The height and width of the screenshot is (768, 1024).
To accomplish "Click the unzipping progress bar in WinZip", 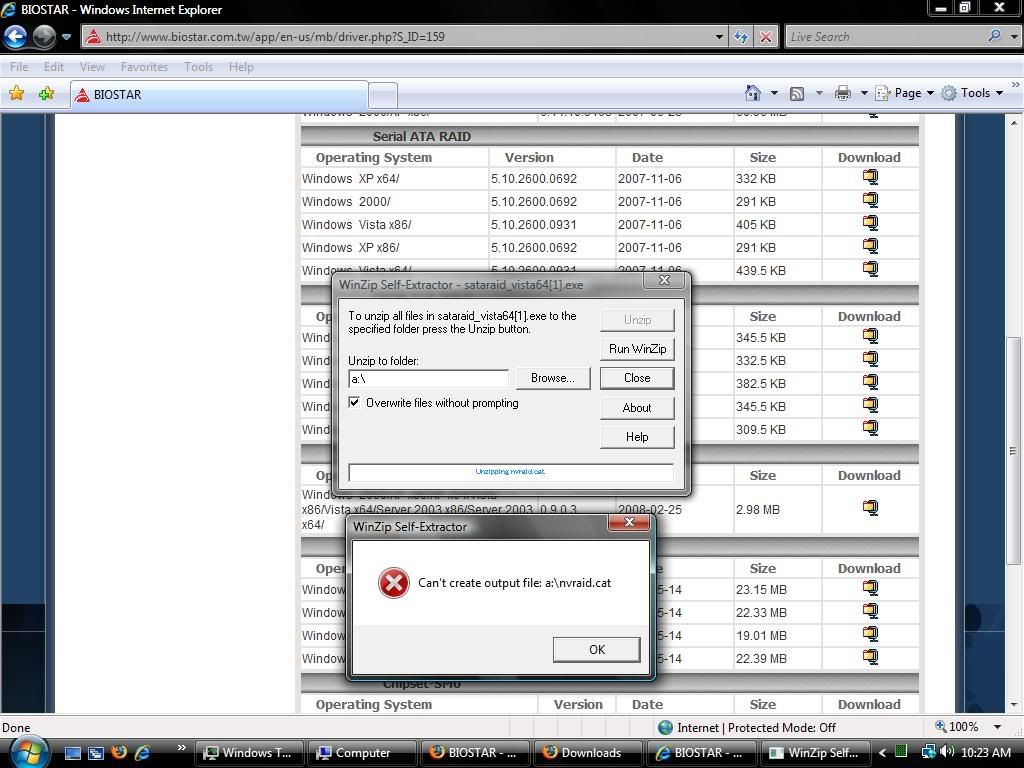I will pos(511,472).
